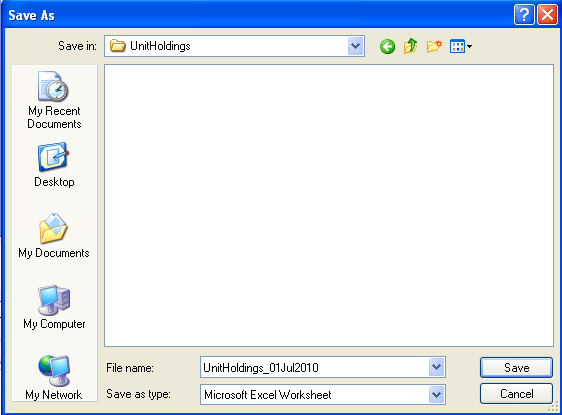This screenshot has height=415, width=562.
Task: Click the Save button
Action: point(516,367)
